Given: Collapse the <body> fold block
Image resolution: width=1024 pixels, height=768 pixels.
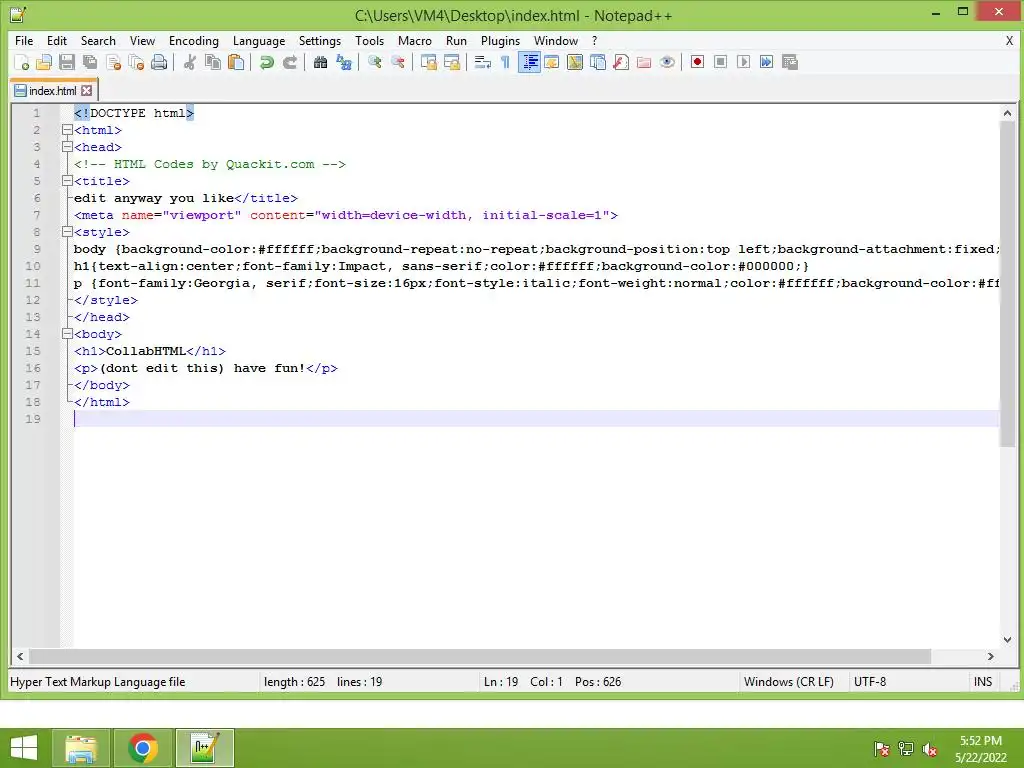Looking at the screenshot, I should (67, 334).
